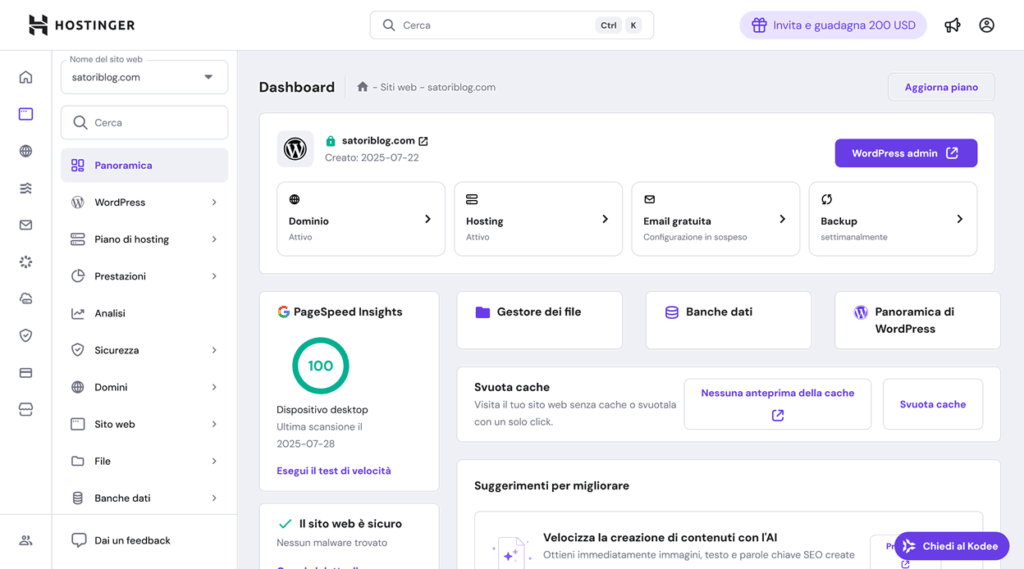
Task: Open Analisi in the sidebar
Action: coord(144,314)
